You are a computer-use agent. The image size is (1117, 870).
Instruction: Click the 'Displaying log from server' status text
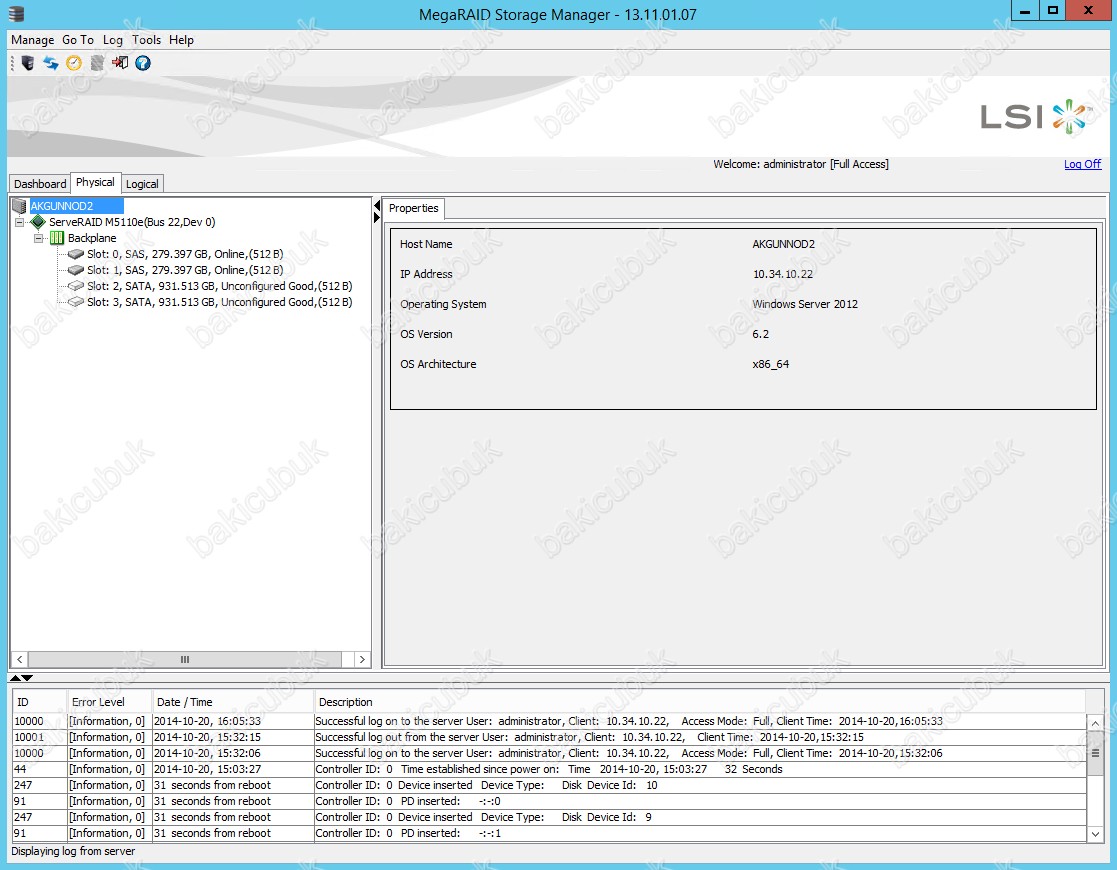[73, 851]
